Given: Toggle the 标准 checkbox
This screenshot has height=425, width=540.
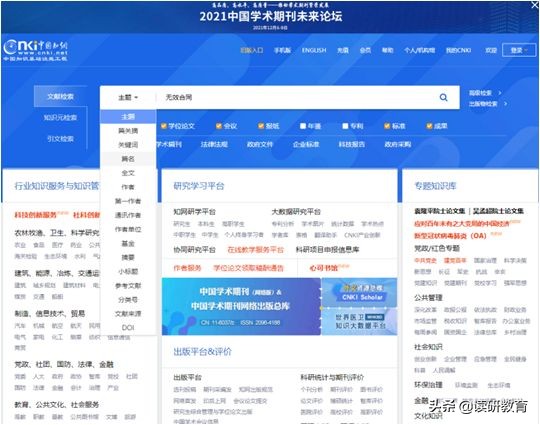Looking at the screenshot, I should click(x=387, y=126).
